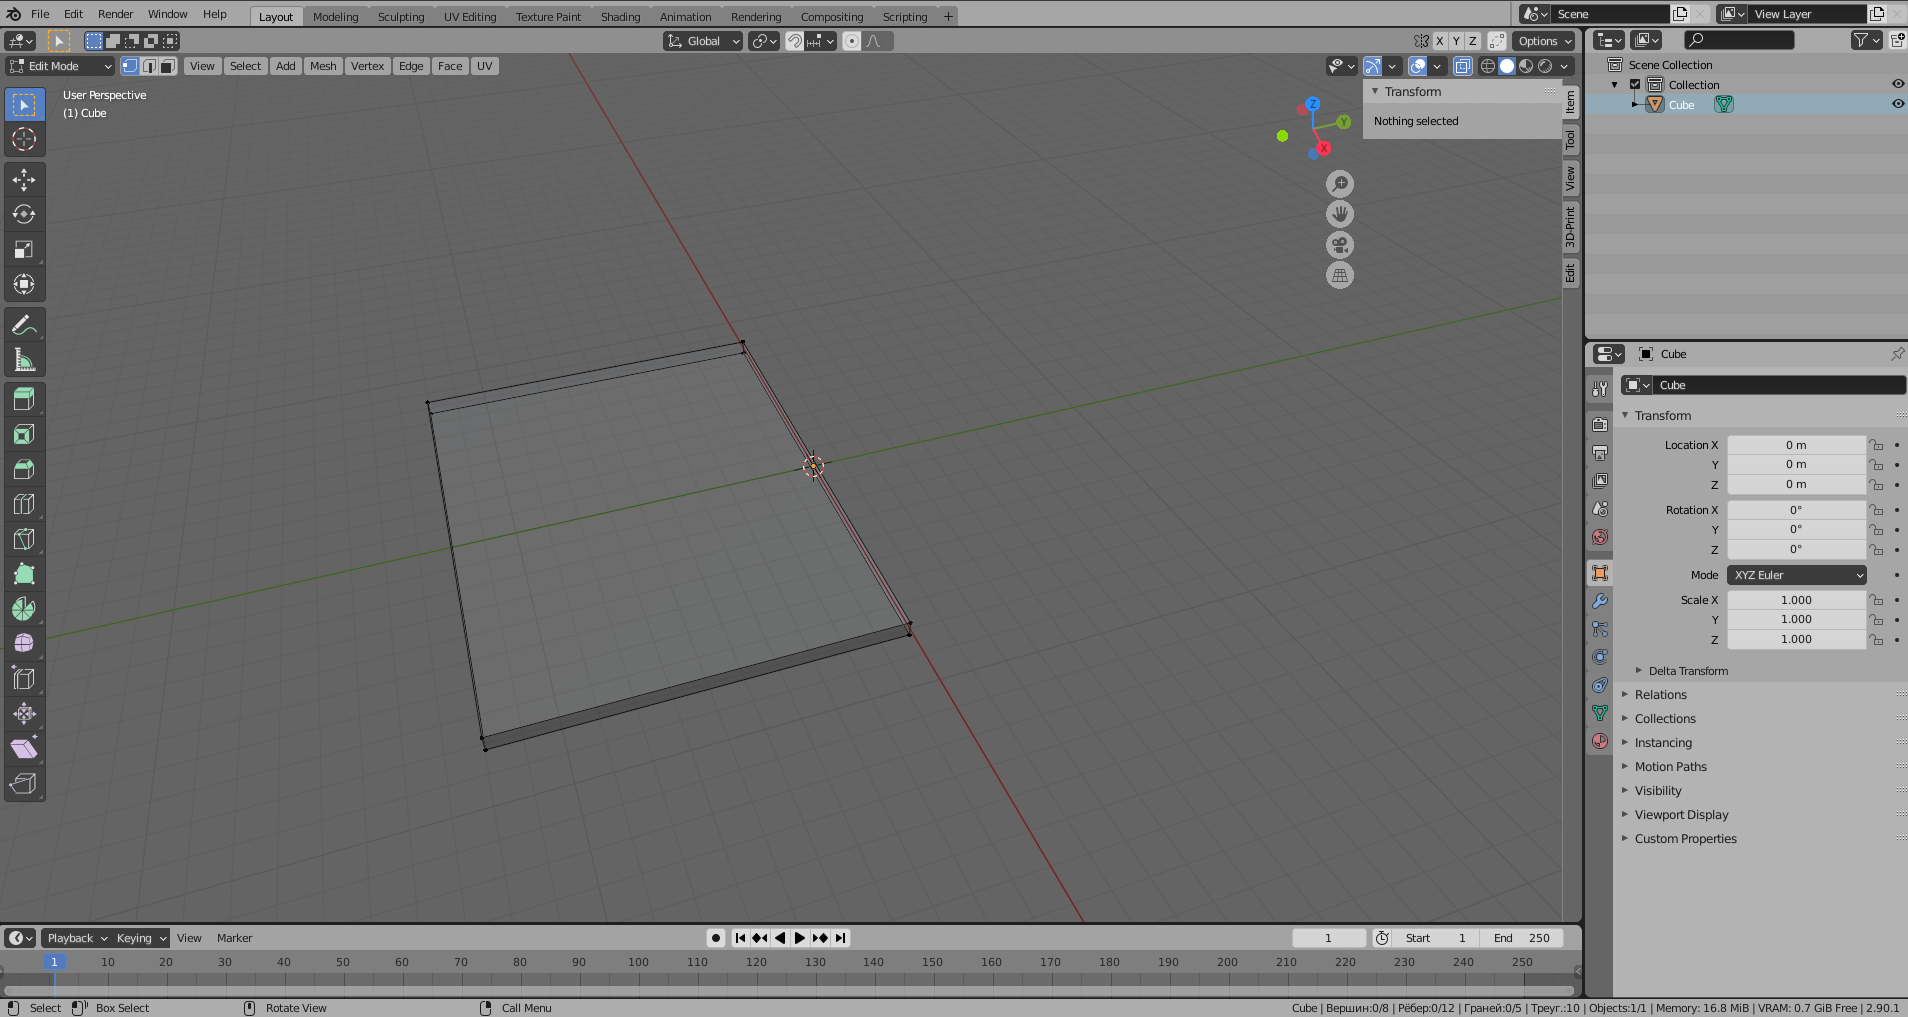Activate the Measure tool

pos(24,360)
